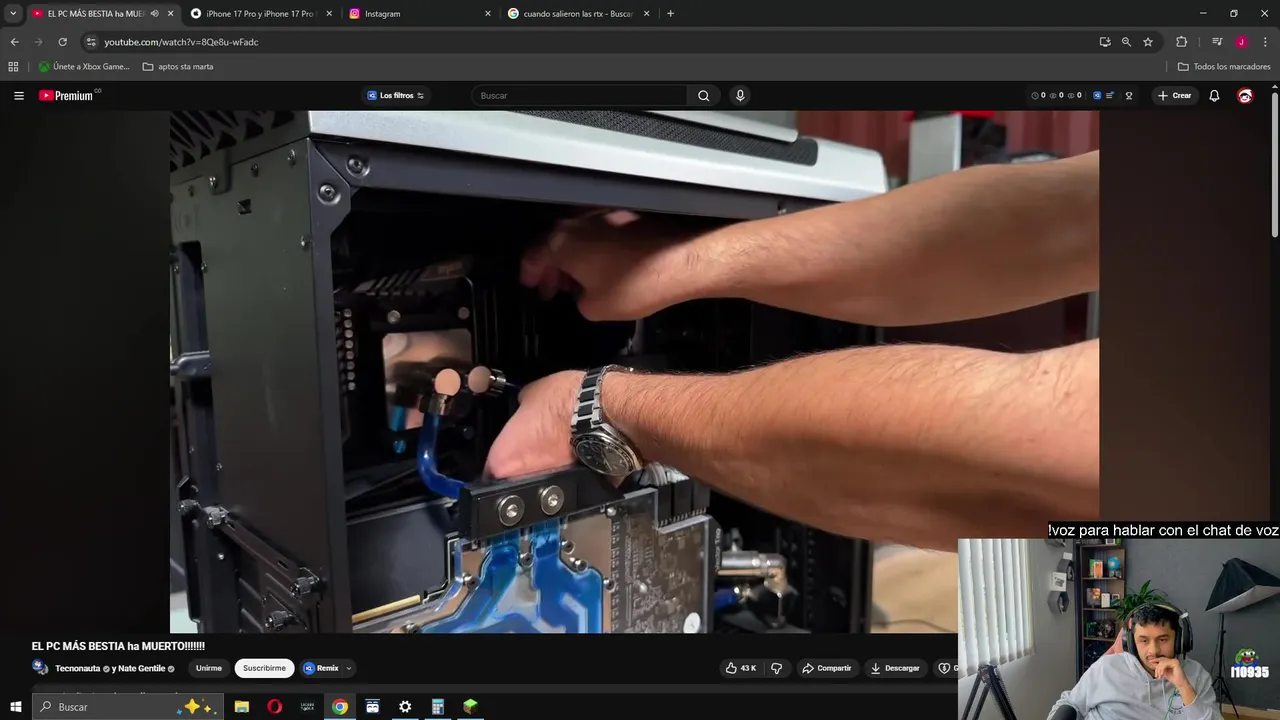Click the Unirme membership button

point(209,668)
